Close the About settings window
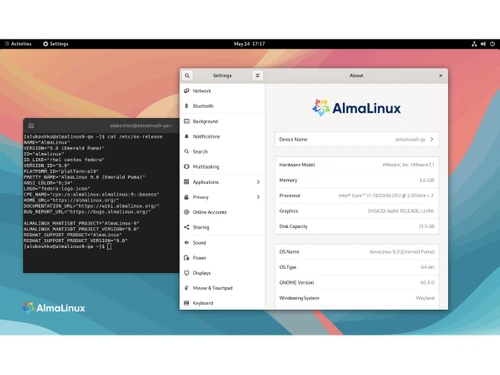This screenshot has width=500, height=375. pos(440,76)
